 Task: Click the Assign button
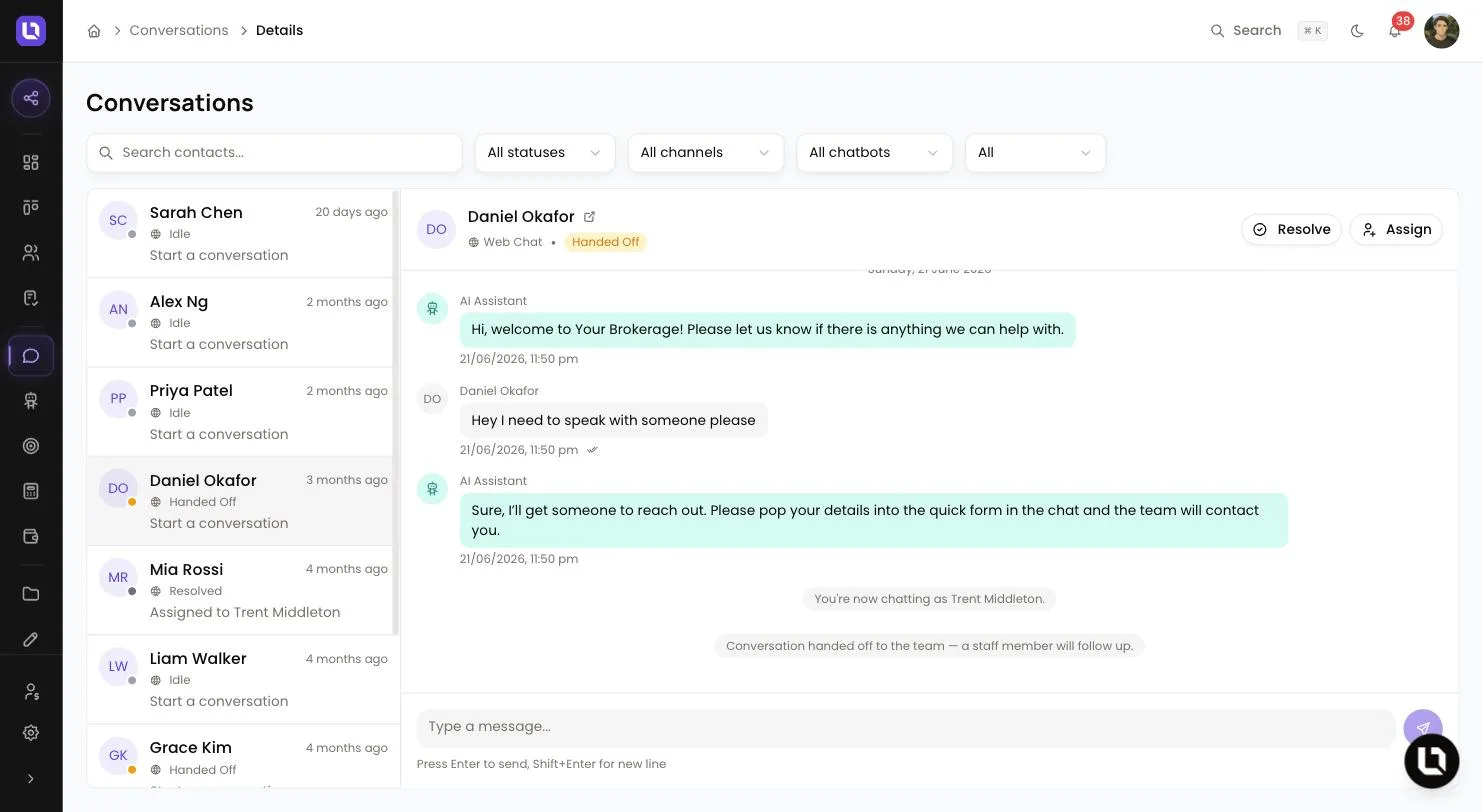click(x=1396, y=230)
